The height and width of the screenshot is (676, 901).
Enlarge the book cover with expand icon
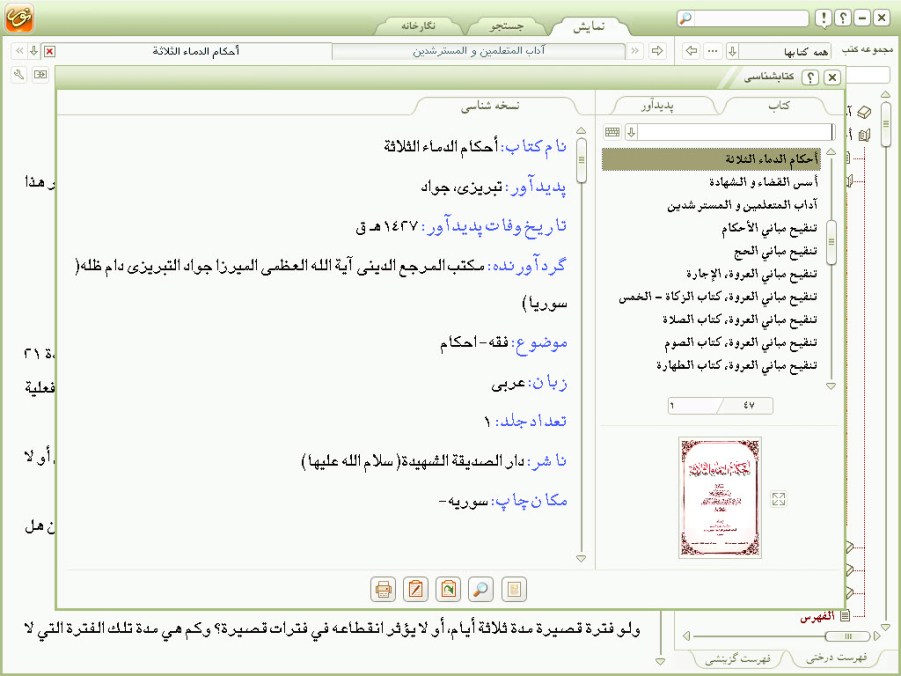tap(779, 499)
